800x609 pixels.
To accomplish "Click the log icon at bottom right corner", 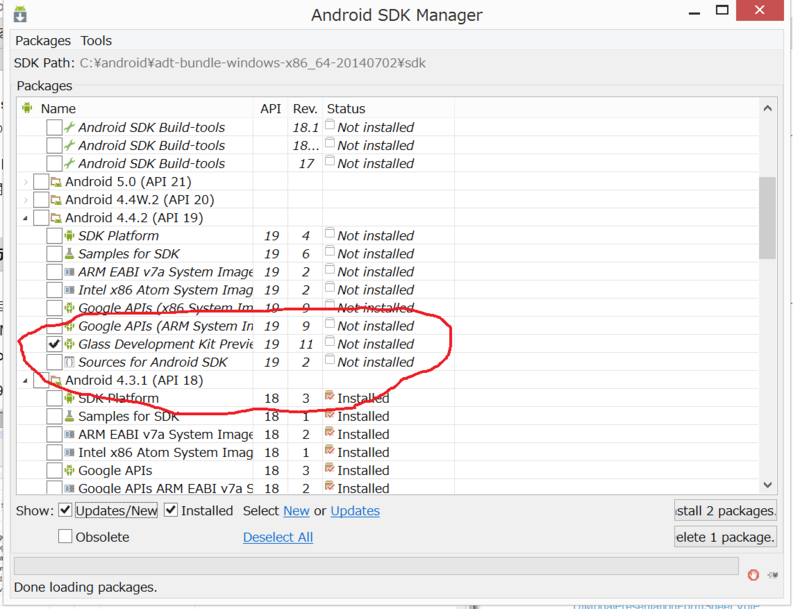I will pos(773,575).
